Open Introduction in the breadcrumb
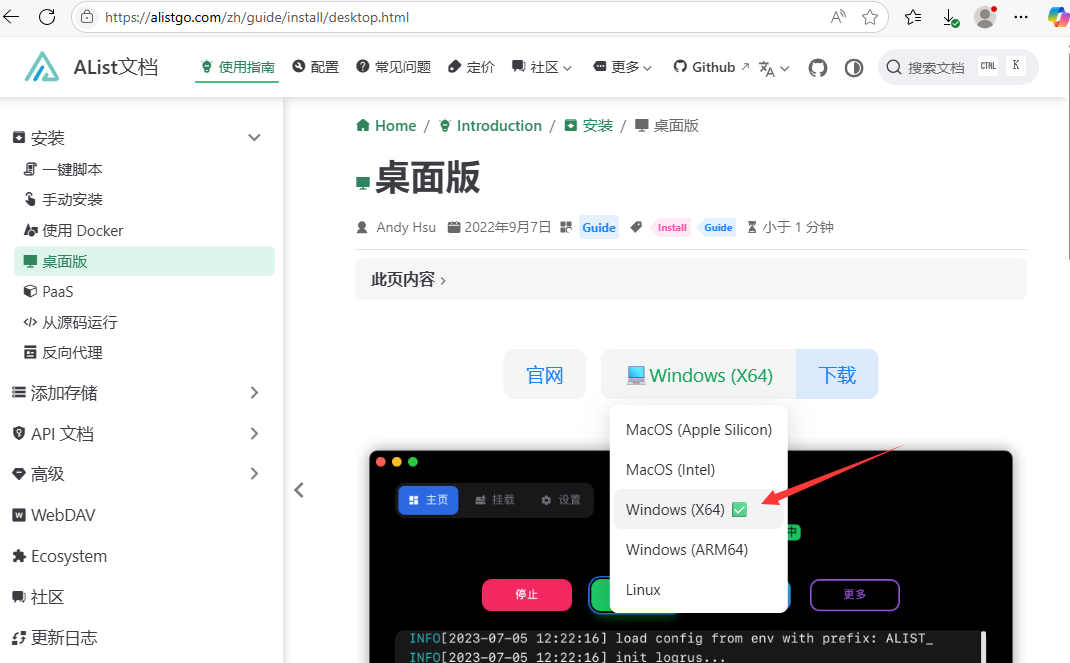 coord(491,126)
